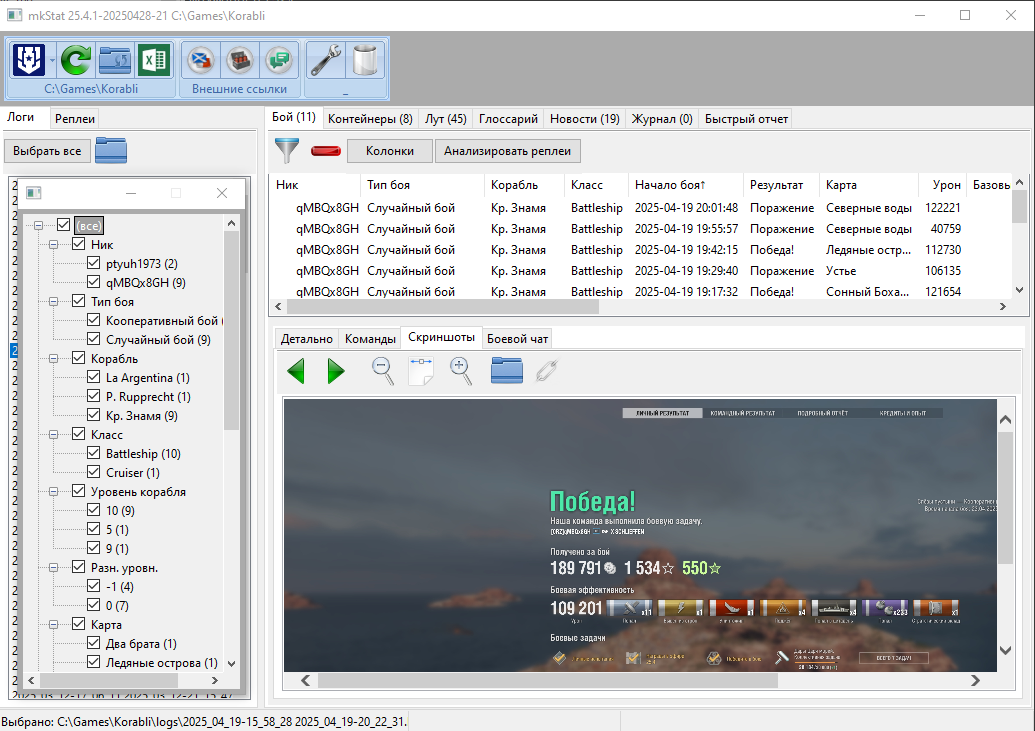Open the Детально tab
Viewport: 1035px width, 731px height.
click(307, 339)
